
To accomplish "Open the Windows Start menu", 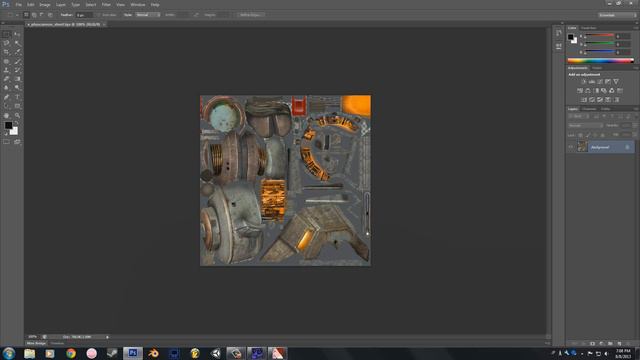I will pyautogui.click(x=9, y=353).
